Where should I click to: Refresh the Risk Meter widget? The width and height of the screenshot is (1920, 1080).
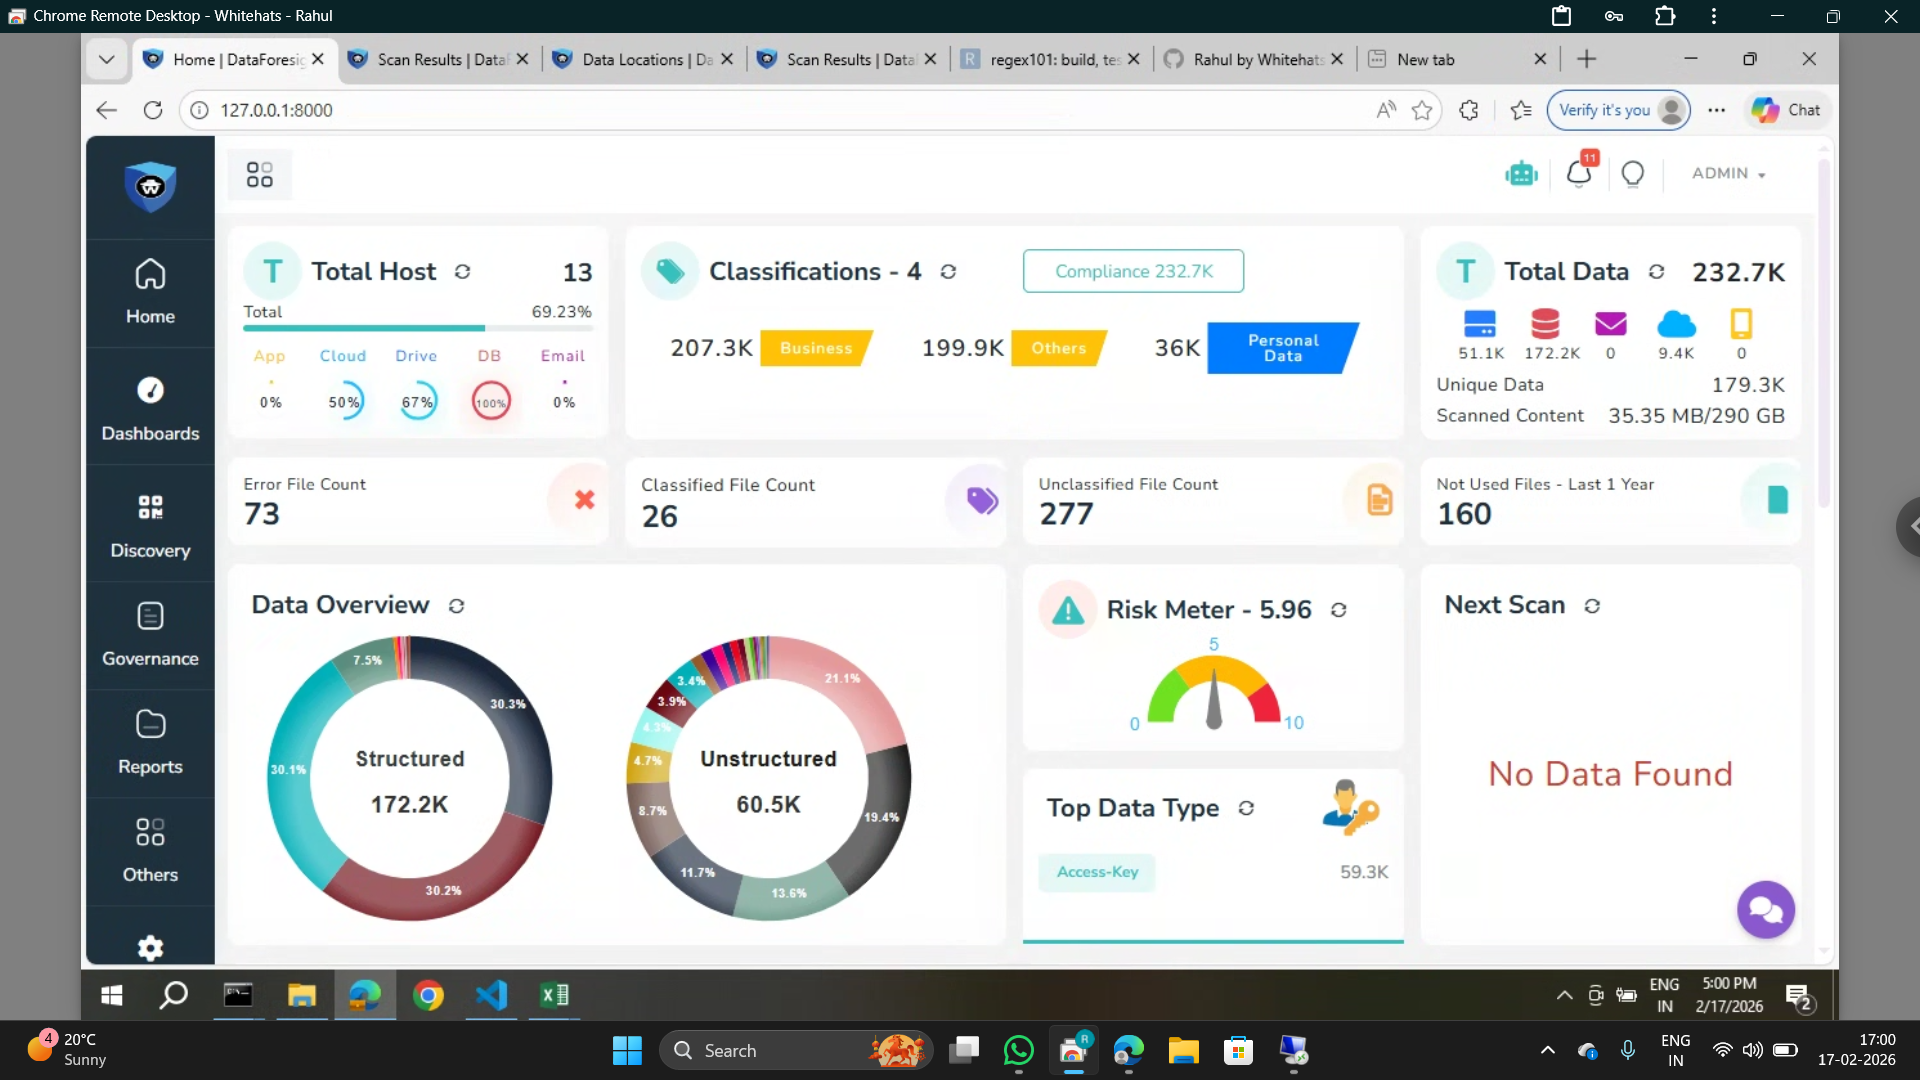pos(1339,609)
